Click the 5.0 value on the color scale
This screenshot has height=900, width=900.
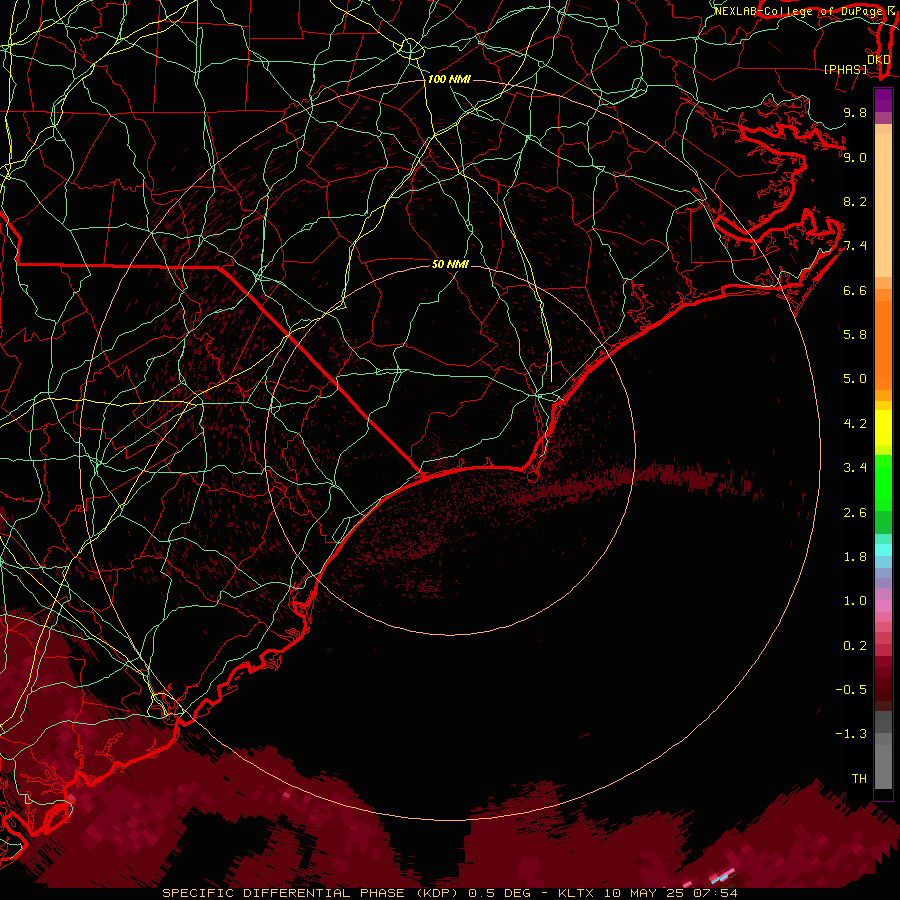pos(855,379)
